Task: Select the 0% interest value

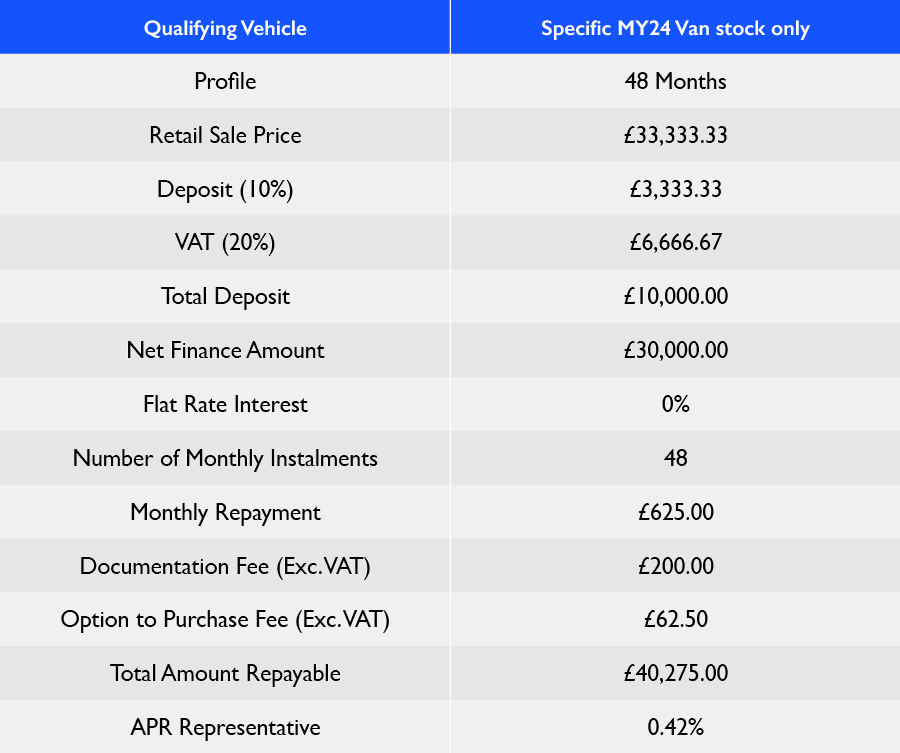Action: (675, 405)
